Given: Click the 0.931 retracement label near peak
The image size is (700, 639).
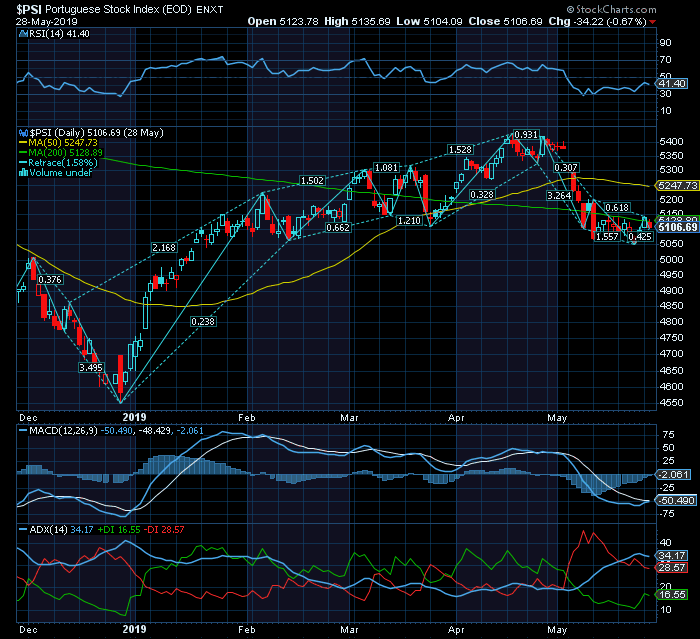Looking at the screenshot, I should [526, 134].
